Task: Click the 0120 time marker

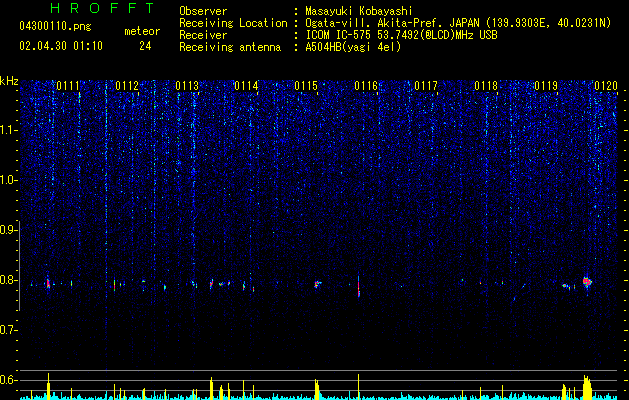Action: [x=606, y=86]
